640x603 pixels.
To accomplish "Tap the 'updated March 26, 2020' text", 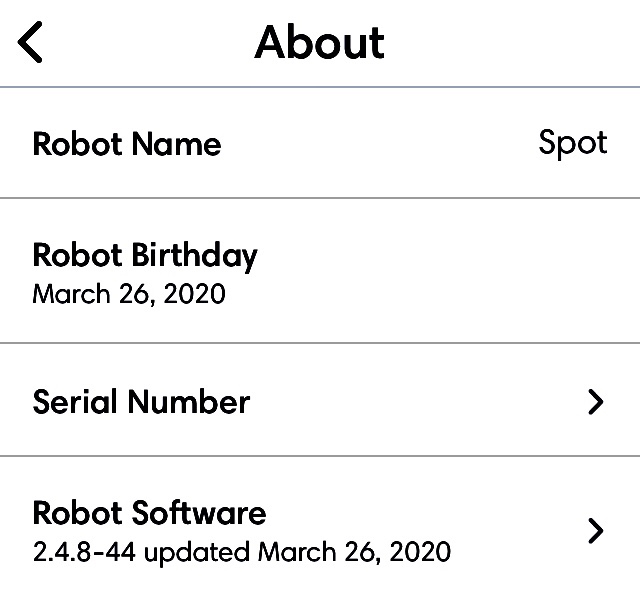I will coord(298,551).
